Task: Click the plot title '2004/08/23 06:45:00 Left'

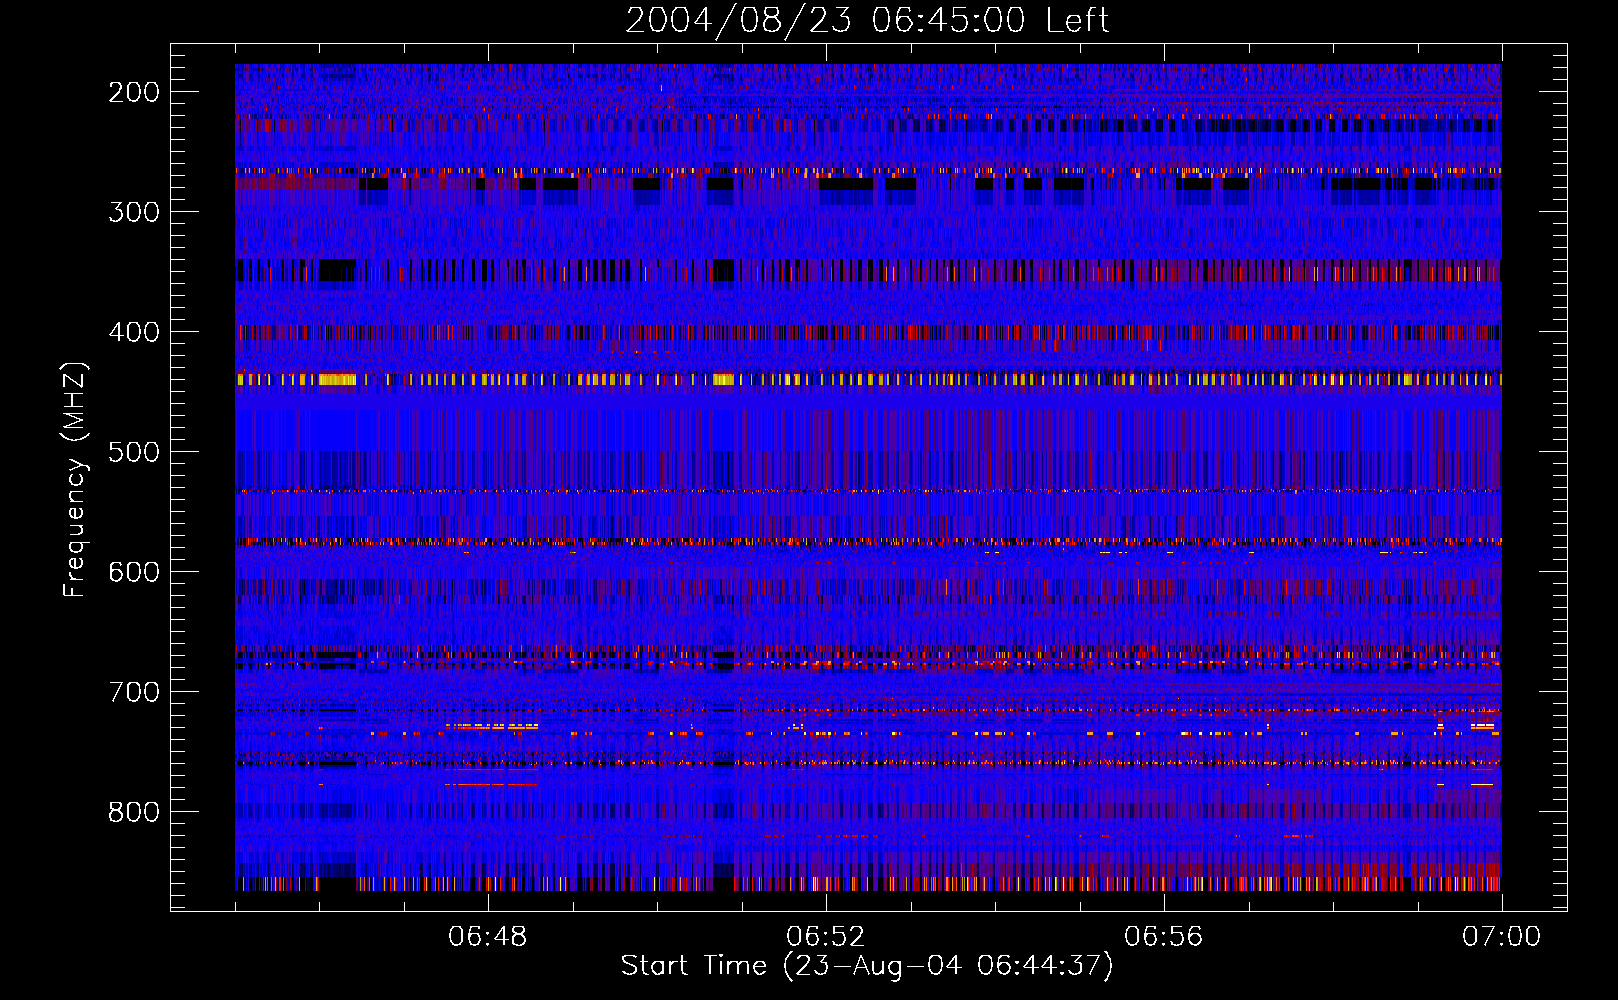Action: 867,20
